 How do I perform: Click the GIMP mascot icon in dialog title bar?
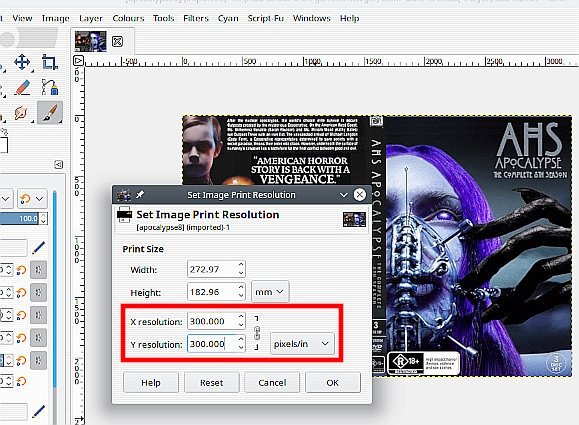pyautogui.click(x=124, y=195)
